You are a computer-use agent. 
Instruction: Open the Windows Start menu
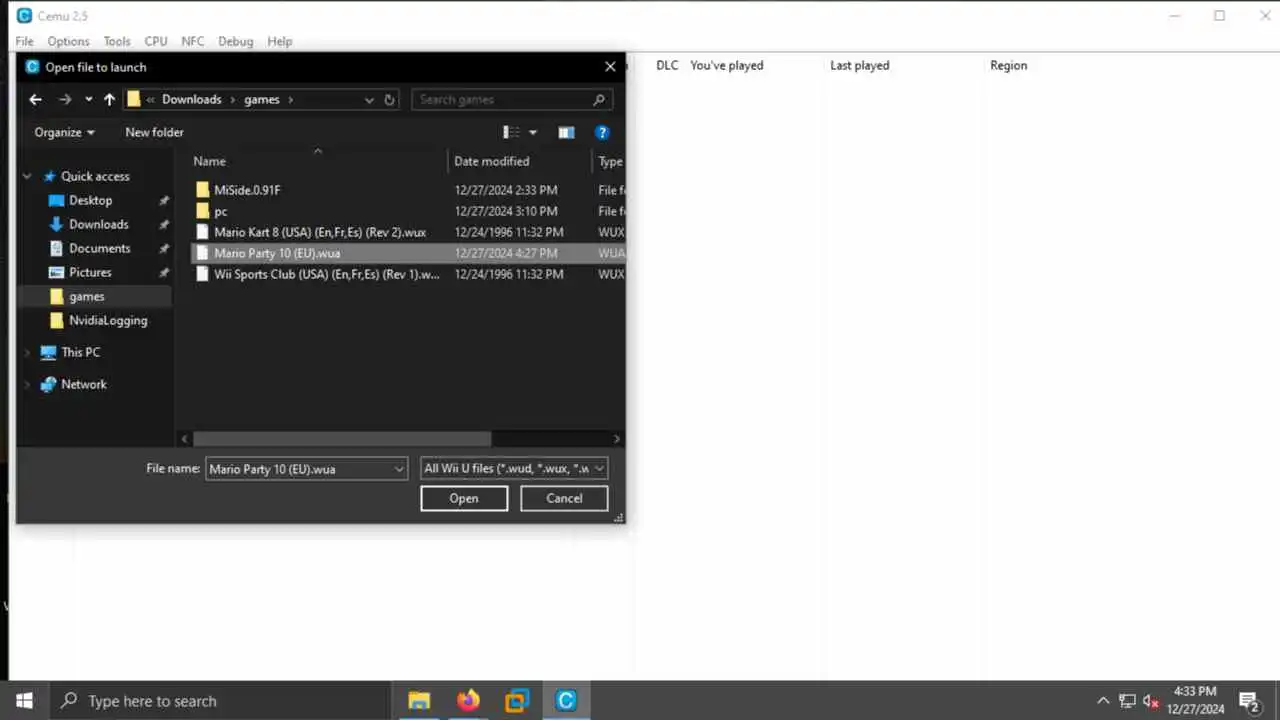(x=24, y=701)
